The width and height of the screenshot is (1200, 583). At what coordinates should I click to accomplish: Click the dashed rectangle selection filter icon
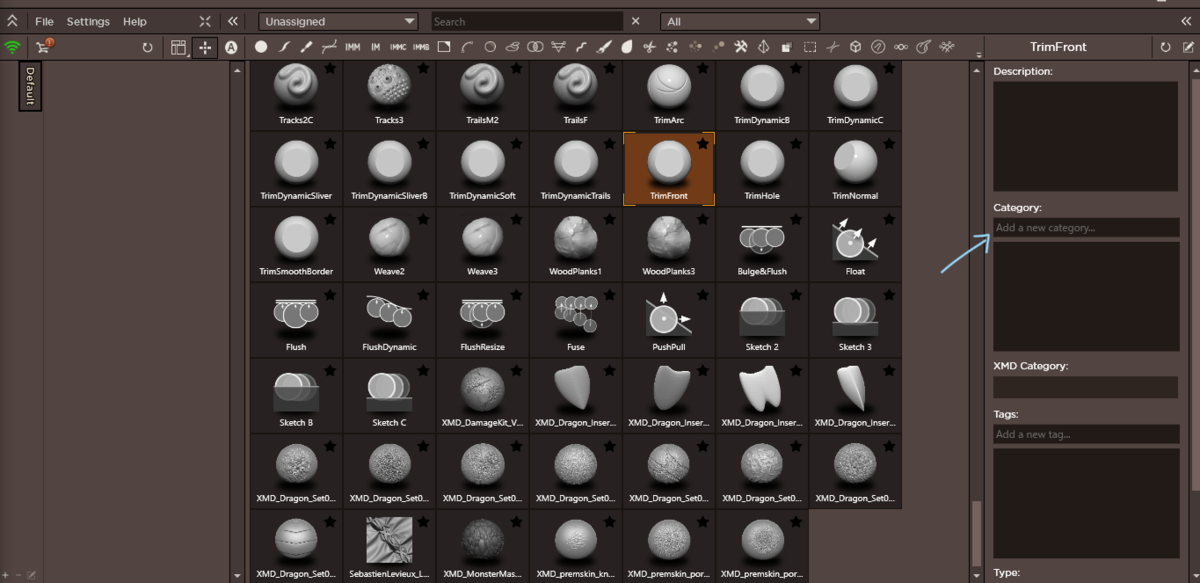(810, 46)
